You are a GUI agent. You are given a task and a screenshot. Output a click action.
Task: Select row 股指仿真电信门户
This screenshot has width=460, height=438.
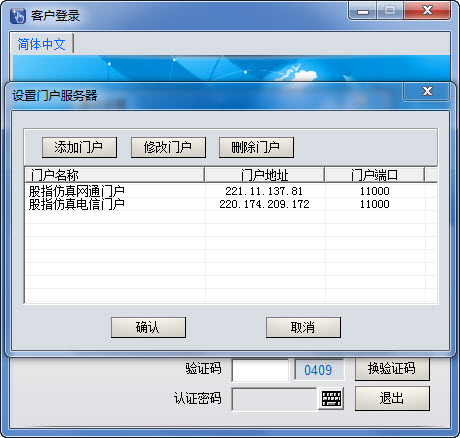point(231,204)
